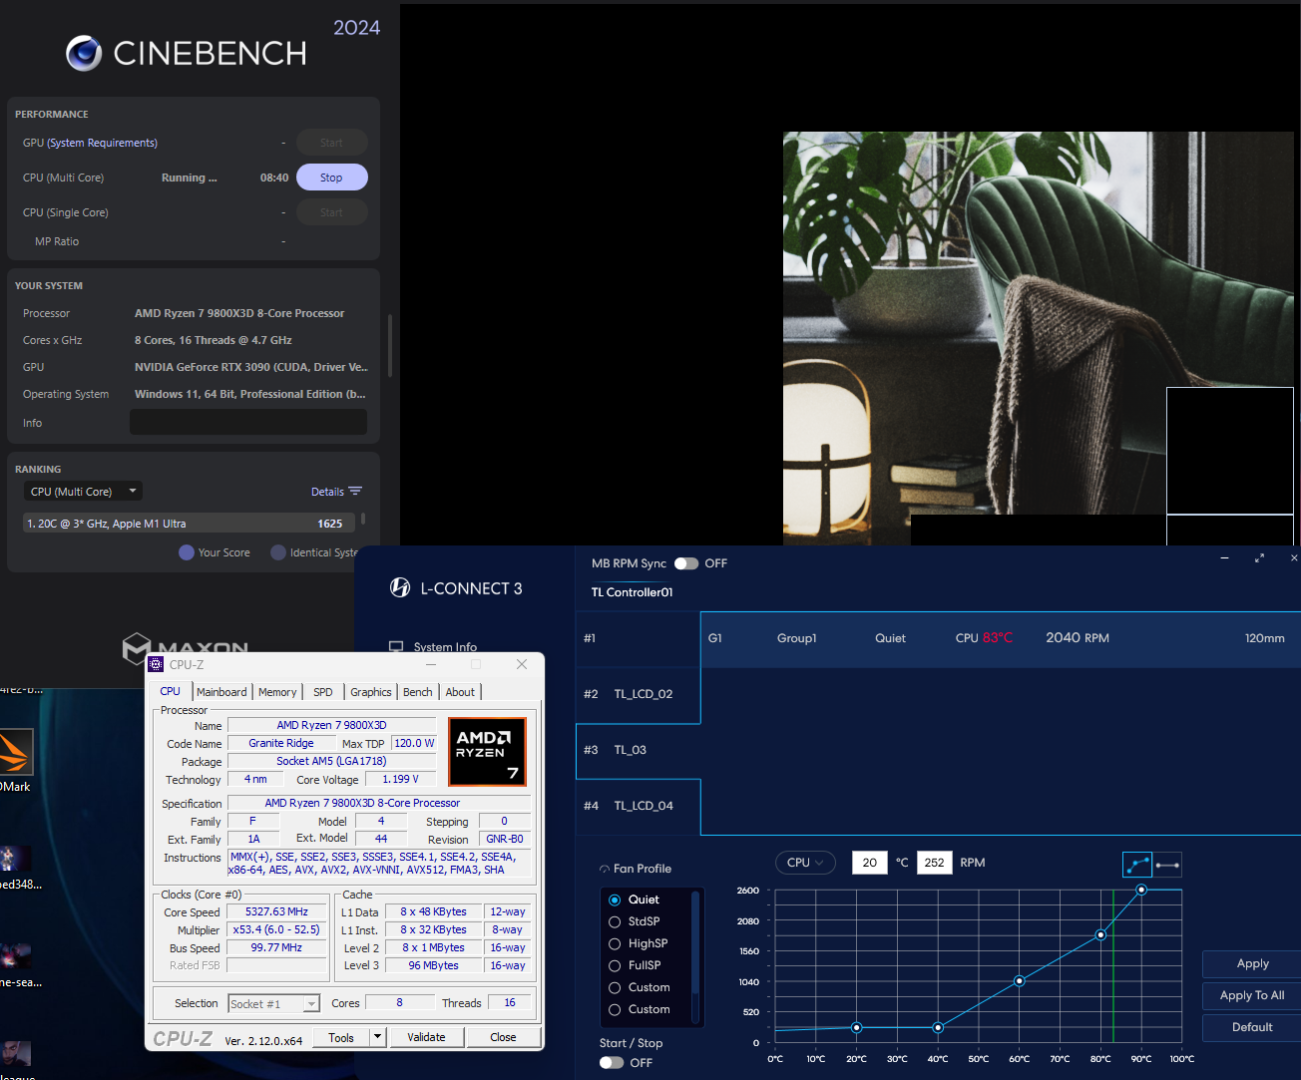Click the Identical System legend dot
The width and height of the screenshot is (1301, 1080).
pos(278,552)
